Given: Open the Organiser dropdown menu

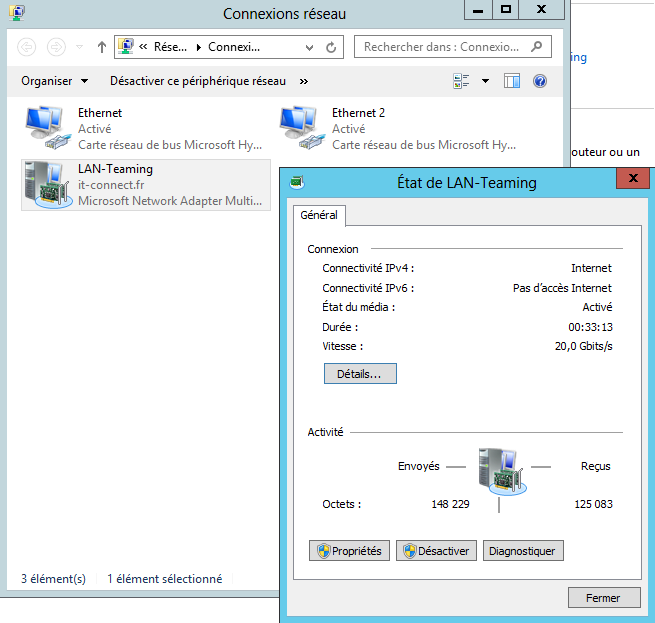Looking at the screenshot, I should (54, 81).
